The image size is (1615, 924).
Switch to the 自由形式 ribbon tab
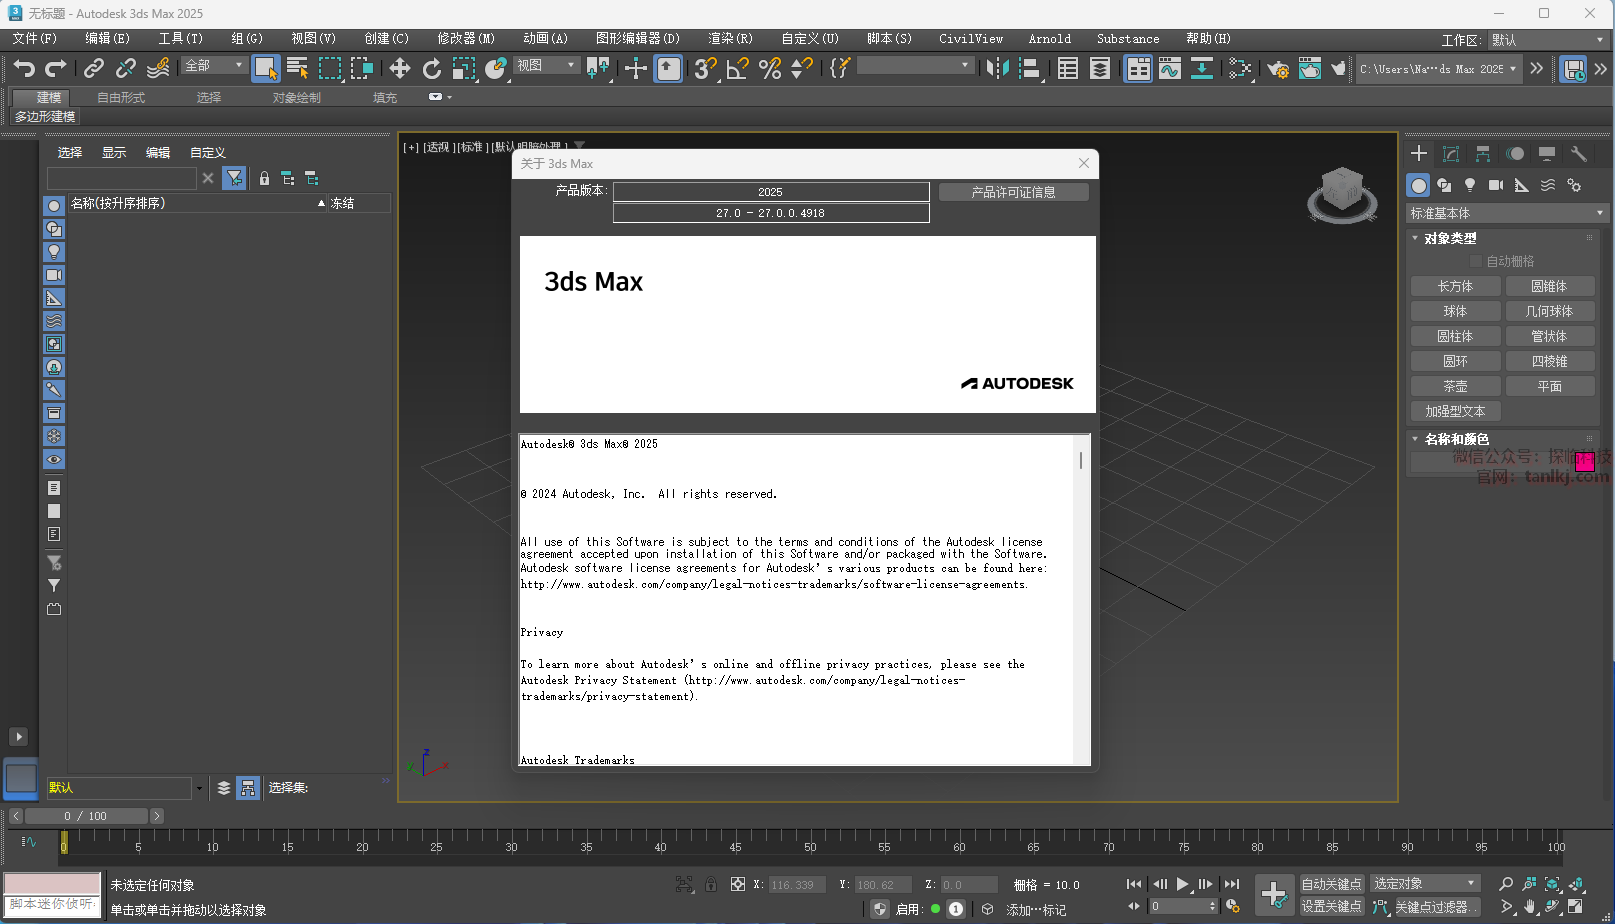(121, 97)
